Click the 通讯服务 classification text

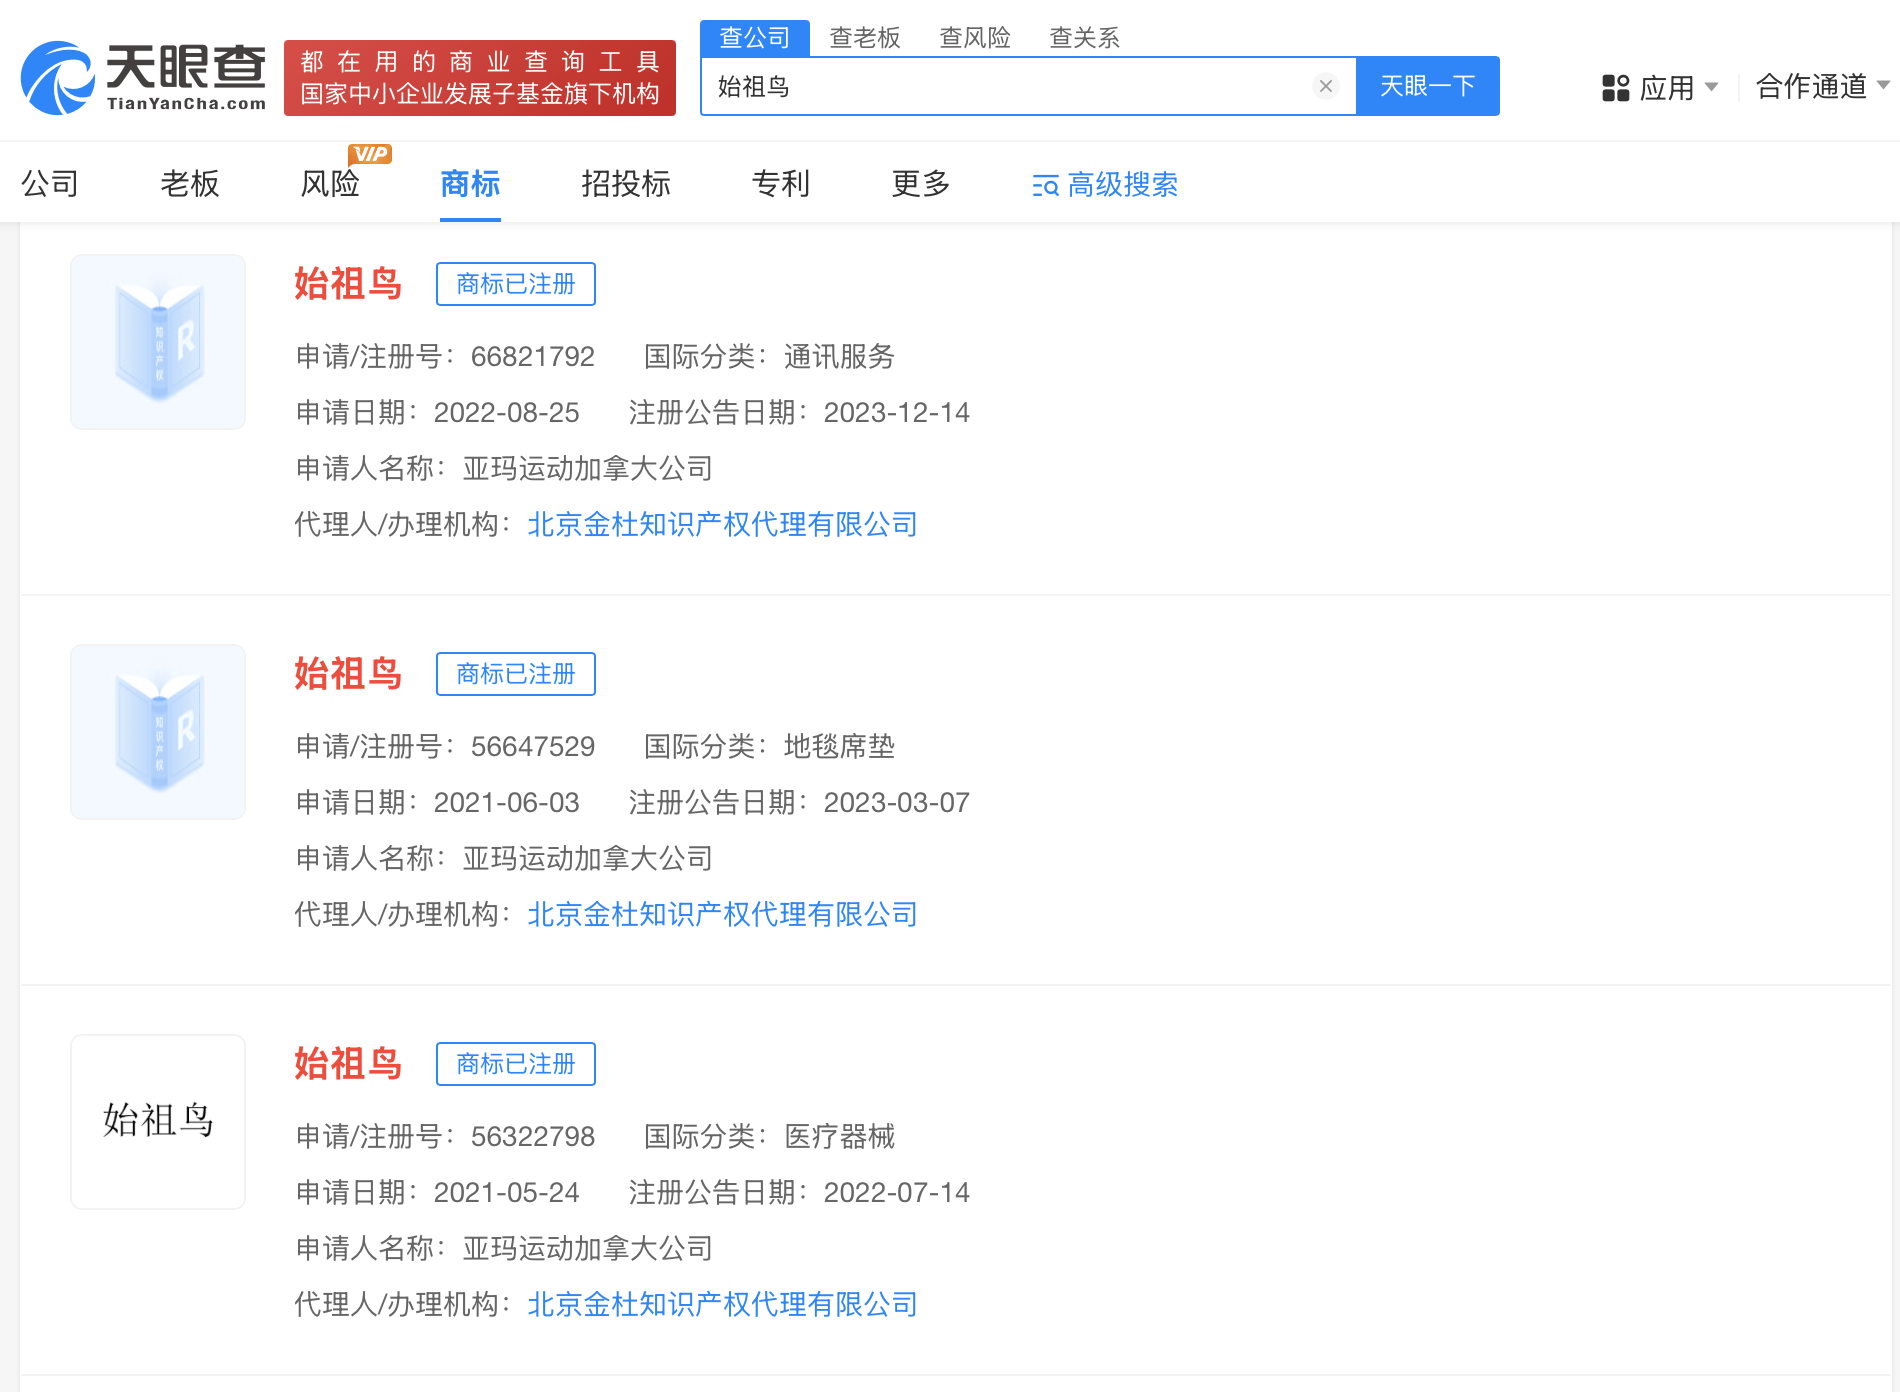tap(840, 357)
